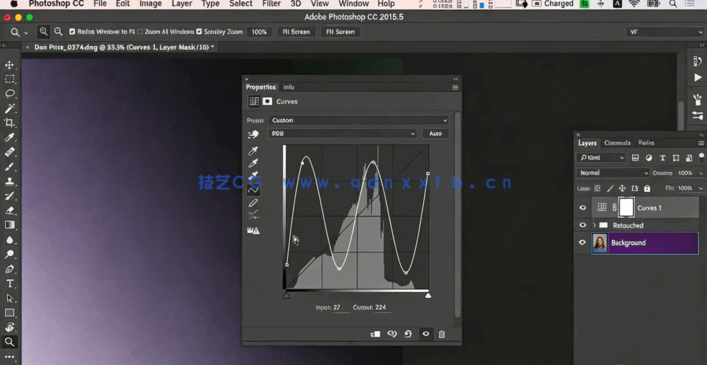The height and width of the screenshot is (365, 707).
Task: Select the Healing Brush tool
Action: click(x=9, y=152)
